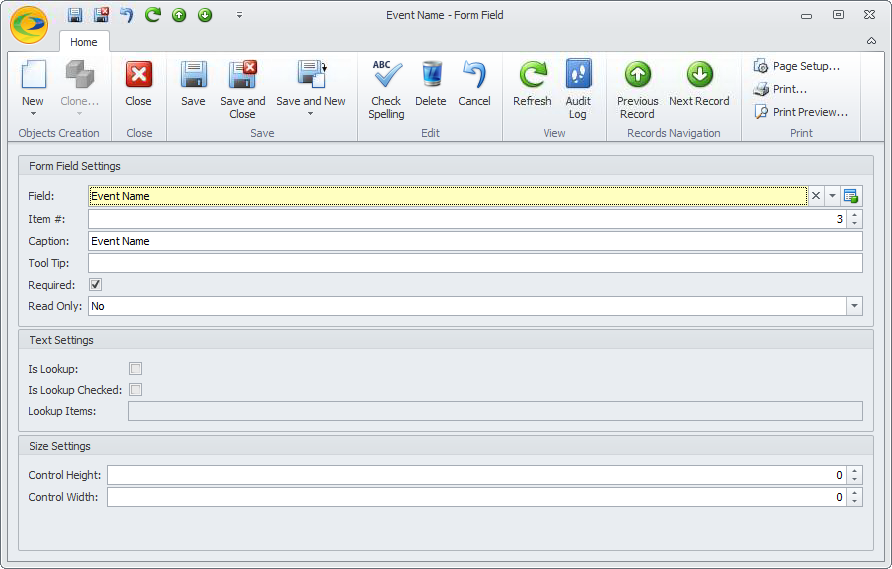892x569 pixels.
Task: Collapse the ribbon with the chevron
Action: pyautogui.click(x=871, y=41)
